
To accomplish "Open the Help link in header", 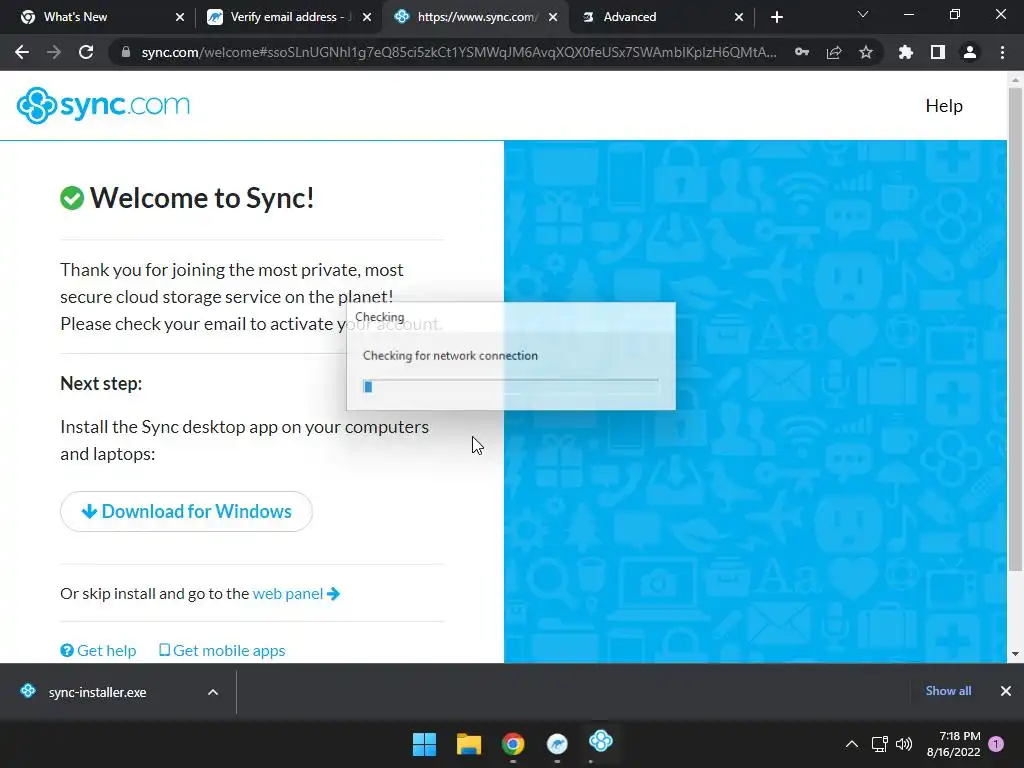I will 944,106.
